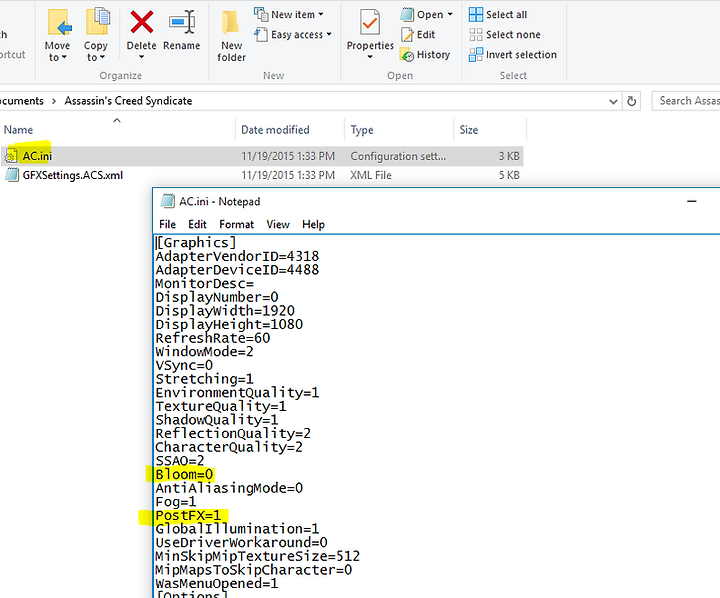Click the WasMenuOpened=1 line
720x598 pixels.
click(x=217, y=584)
